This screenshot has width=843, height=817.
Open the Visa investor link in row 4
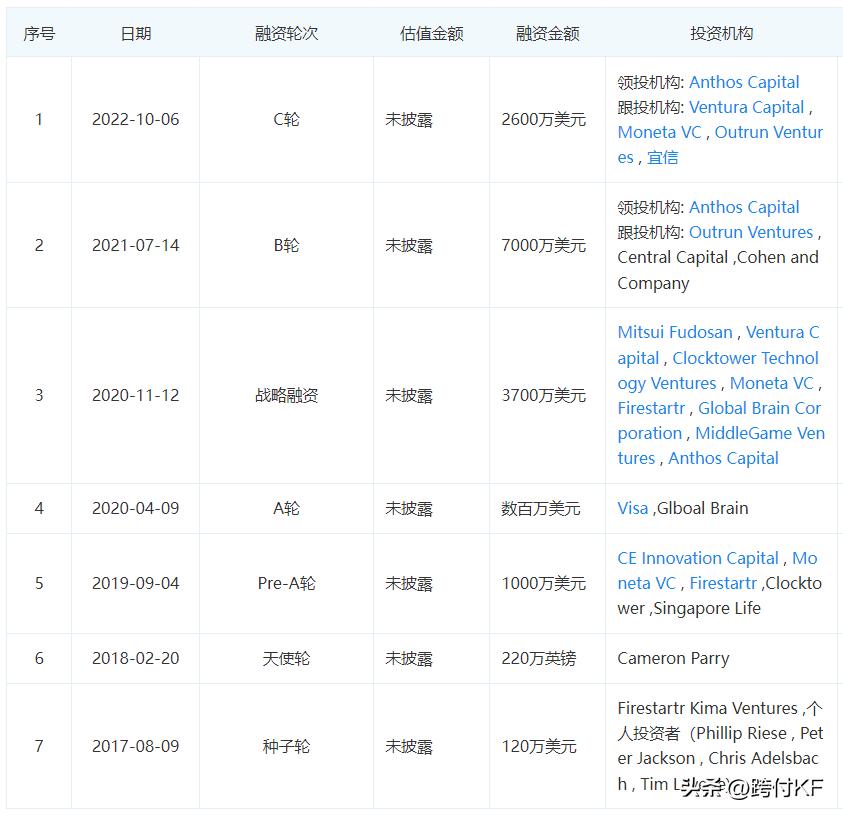coord(632,508)
